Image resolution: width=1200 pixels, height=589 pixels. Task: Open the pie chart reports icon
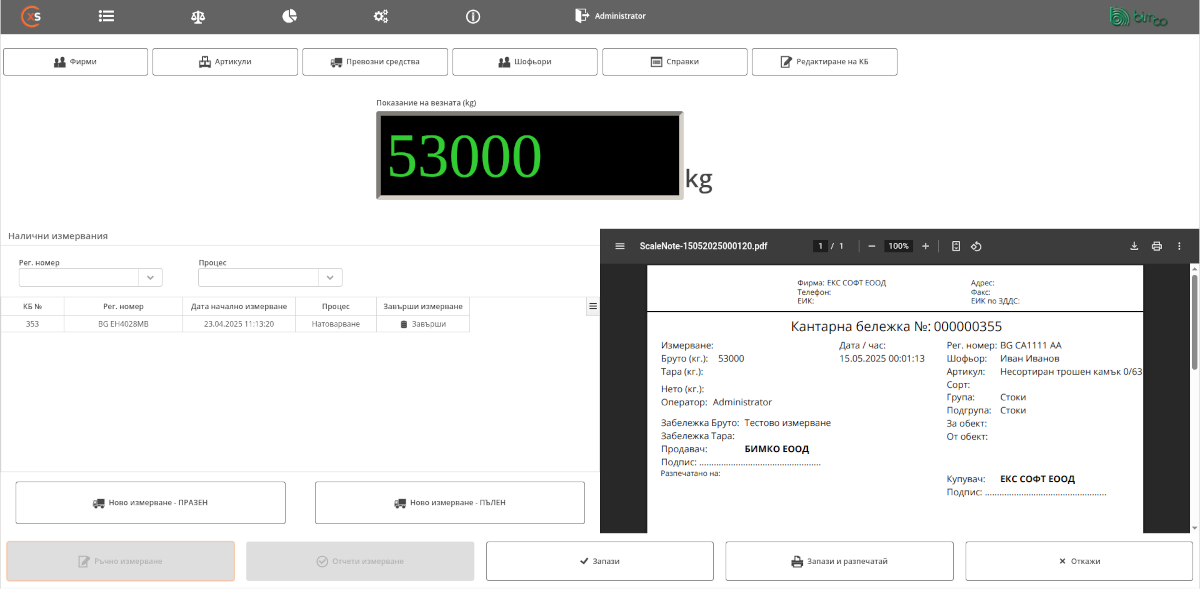pyautogui.click(x=289, y=16)
